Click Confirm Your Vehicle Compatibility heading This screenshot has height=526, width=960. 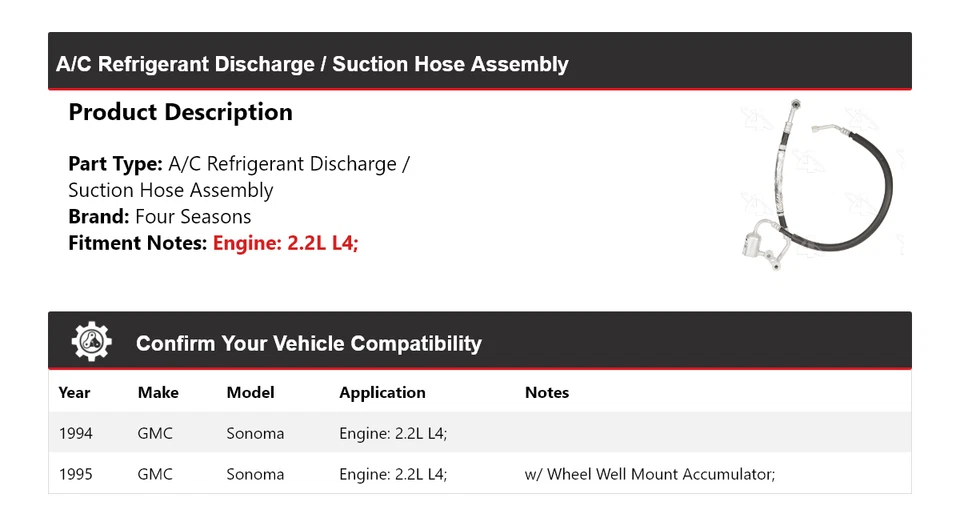308,344
